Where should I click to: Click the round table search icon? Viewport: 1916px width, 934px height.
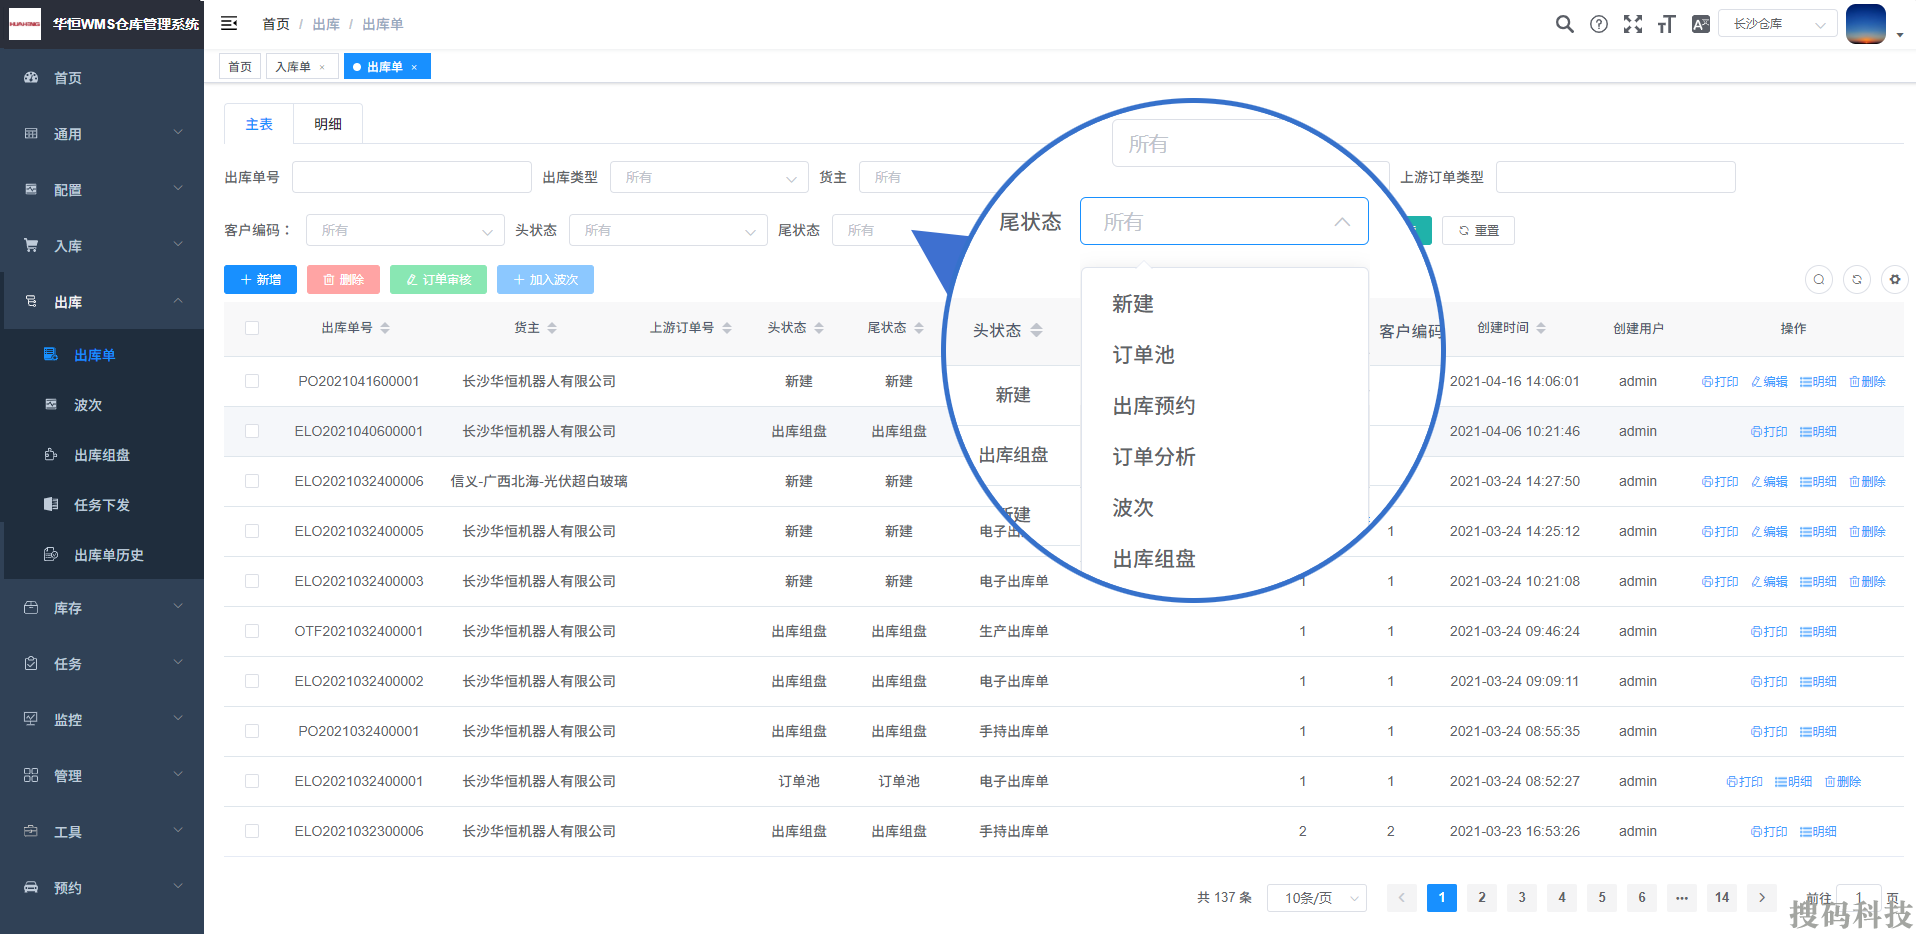pyautogui.click(x=1819, y=279)
